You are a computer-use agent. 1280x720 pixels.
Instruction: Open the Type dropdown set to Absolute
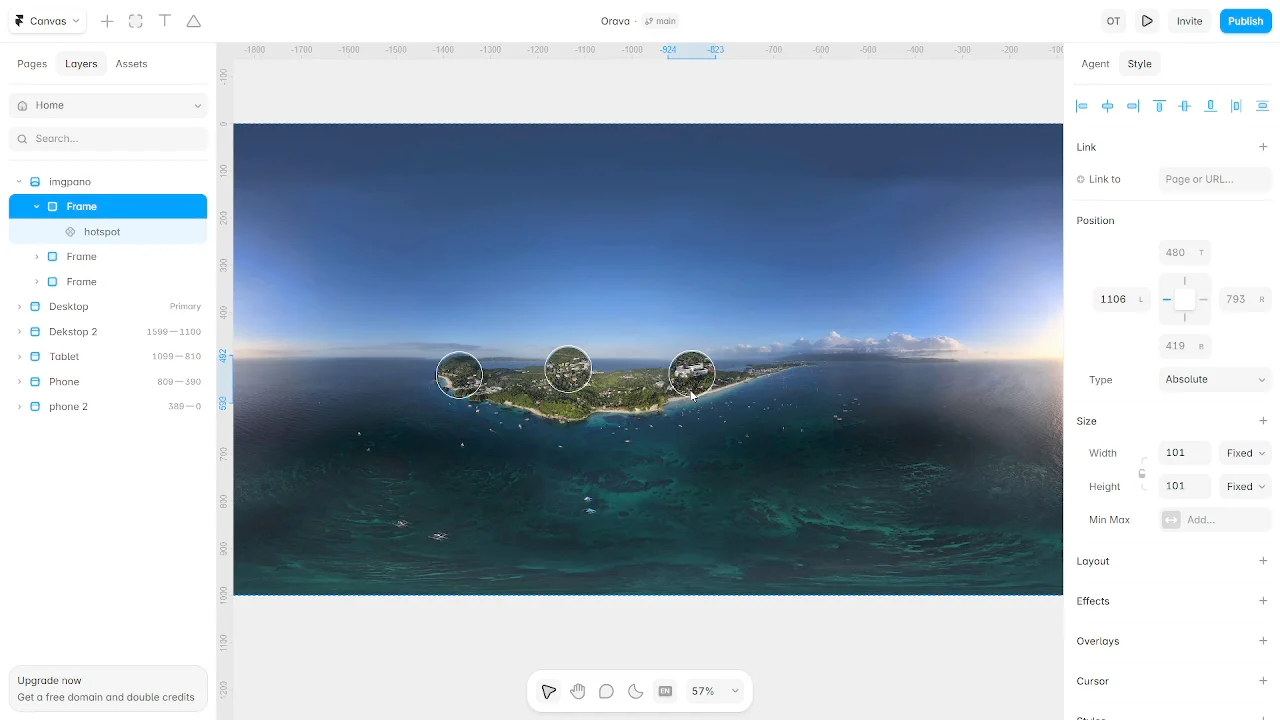(x=1215, y=380)
